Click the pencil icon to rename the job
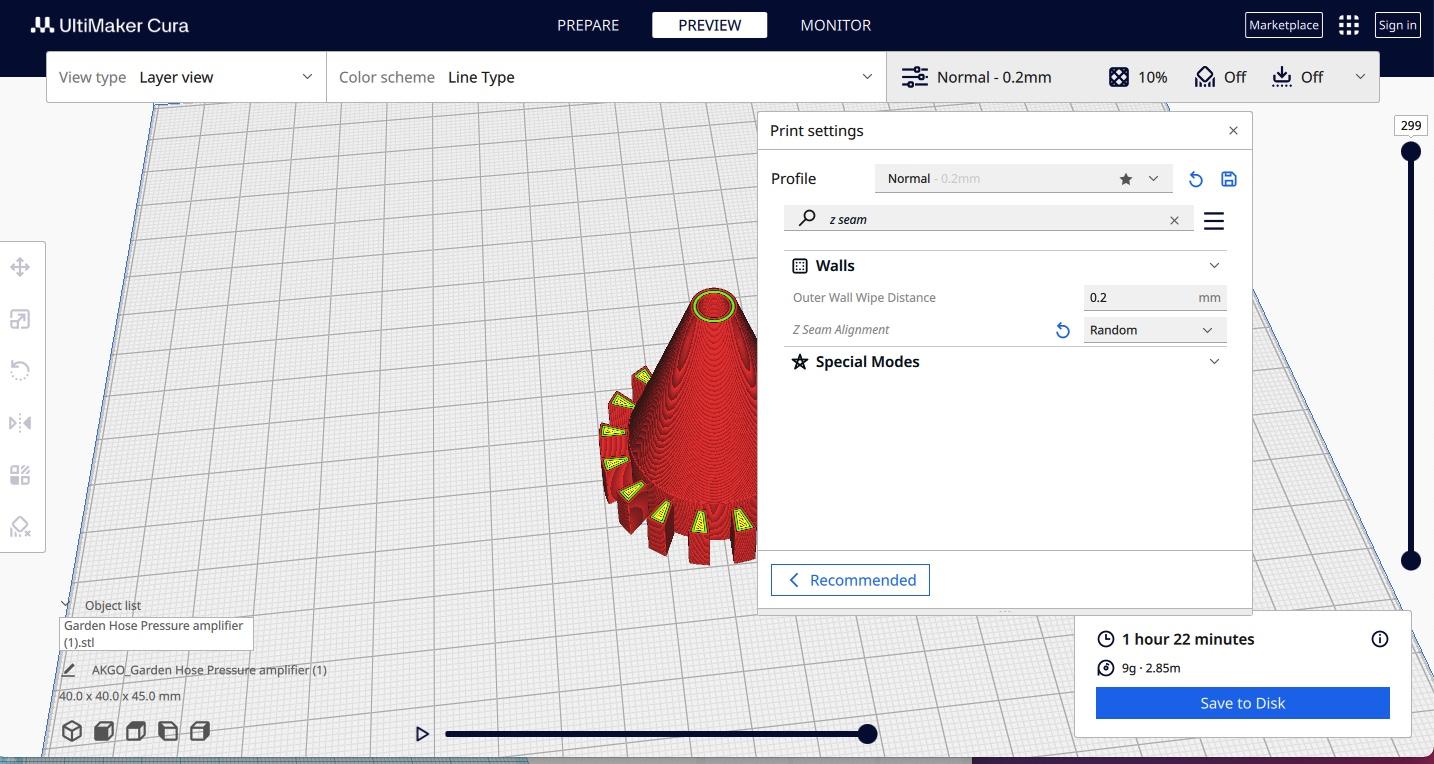 (69, 670)
